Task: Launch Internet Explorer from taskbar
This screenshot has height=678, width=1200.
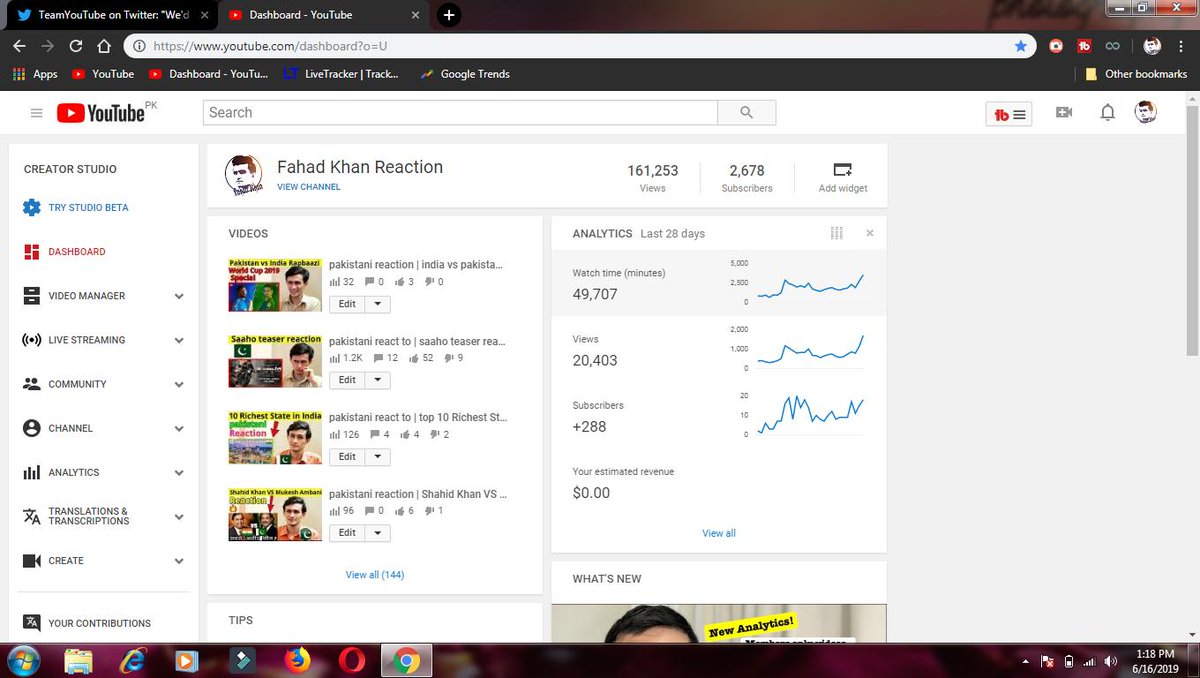Action: tap(132, 660)
